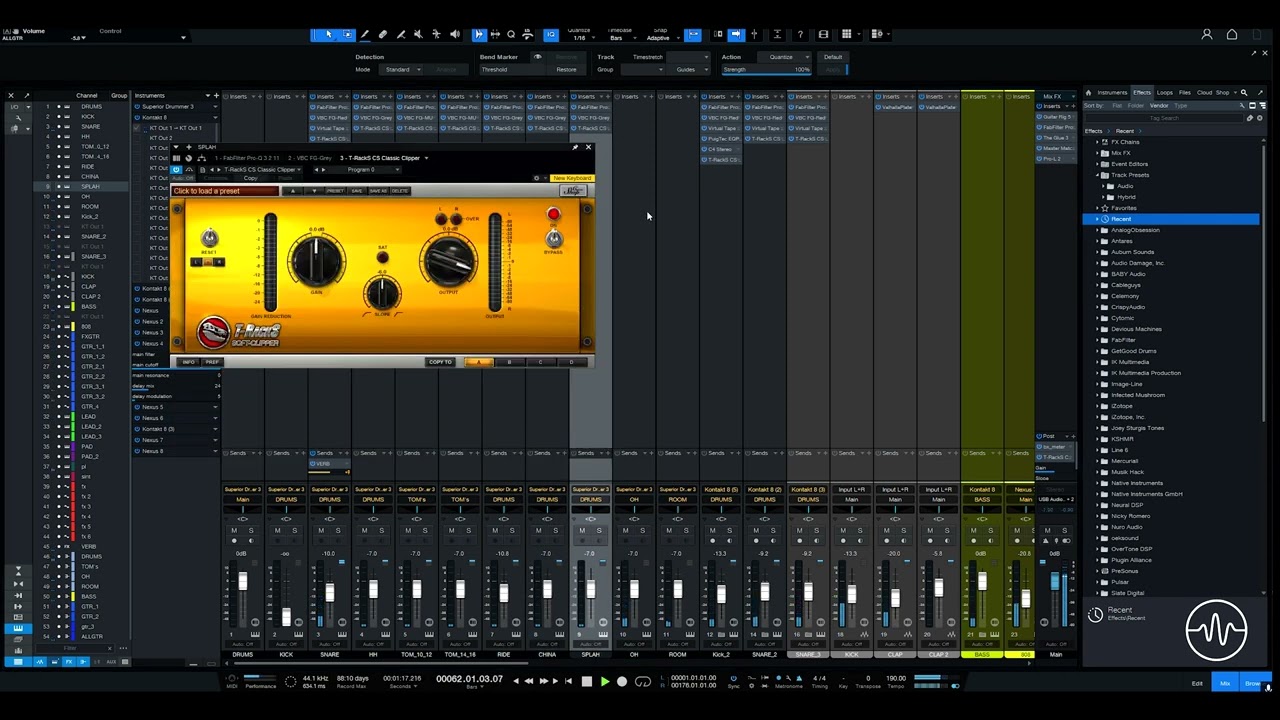The height and width of the screenshot is (720, 1280).
Task: Select the Paint (pencil) tool
Action: (x=365, y=35)
